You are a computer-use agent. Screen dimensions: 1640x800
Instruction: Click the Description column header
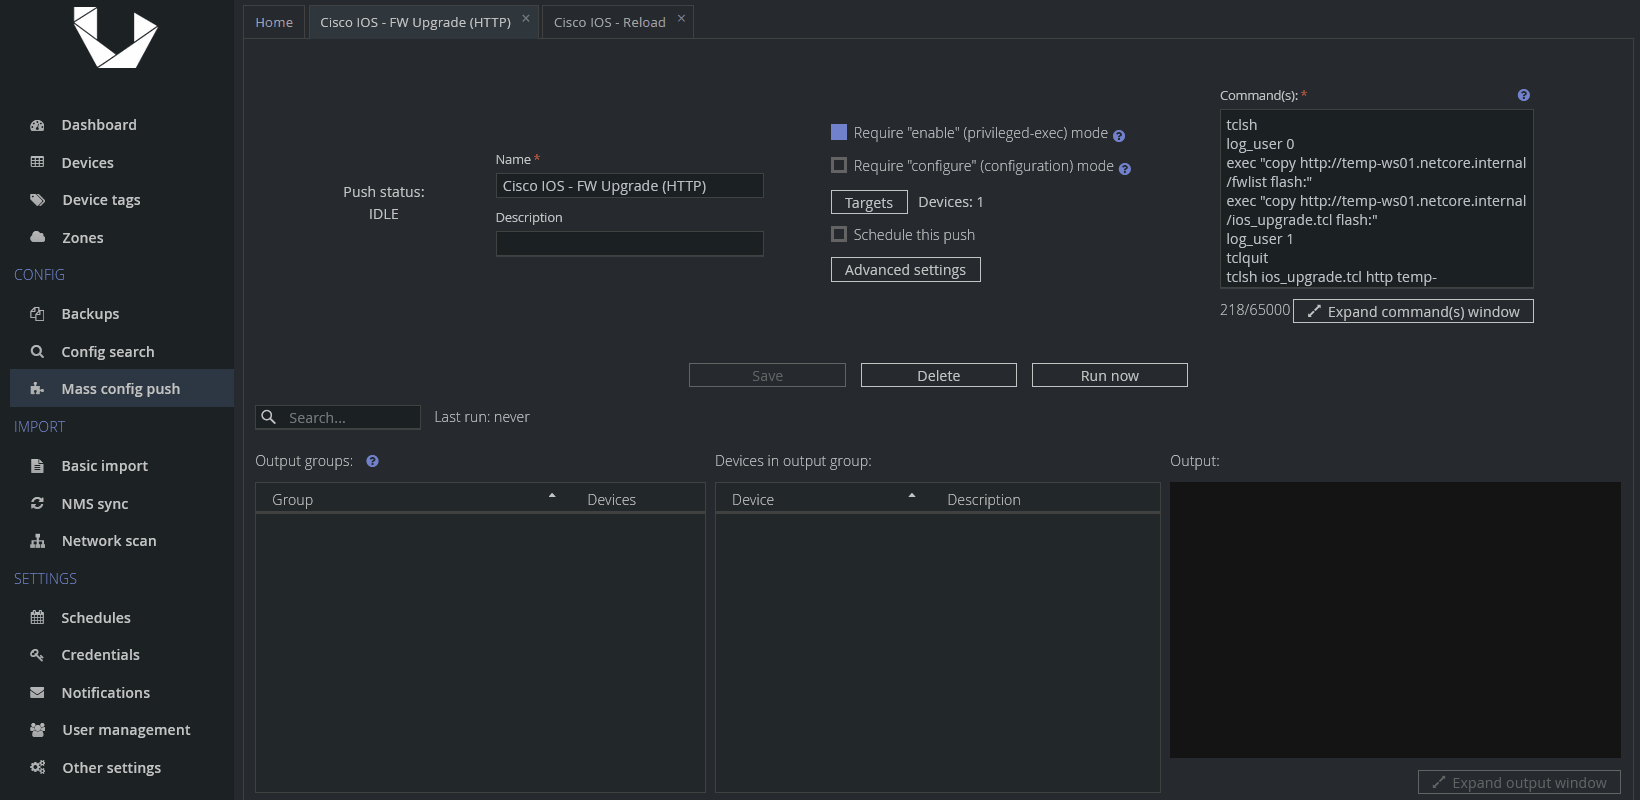coord(984,499)
